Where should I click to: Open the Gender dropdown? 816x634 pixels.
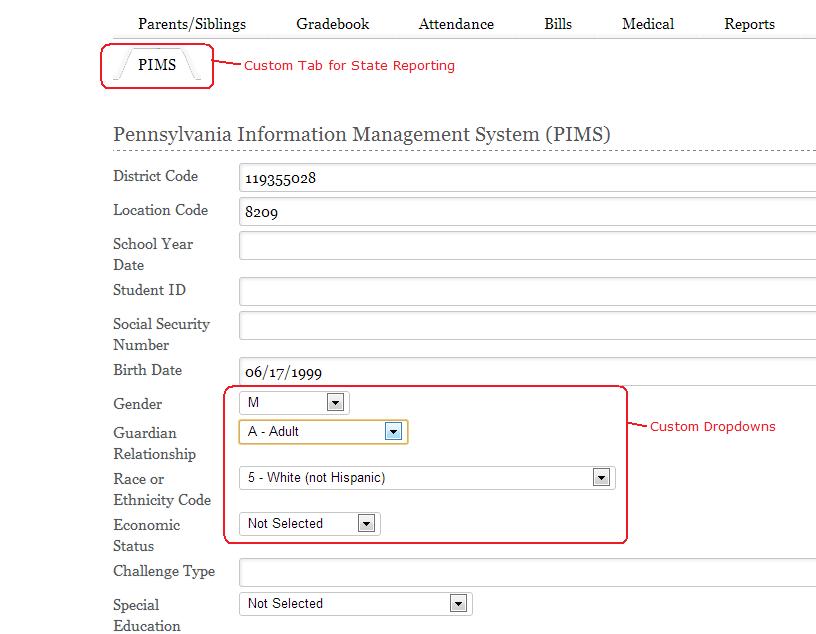tap(294, 403)
